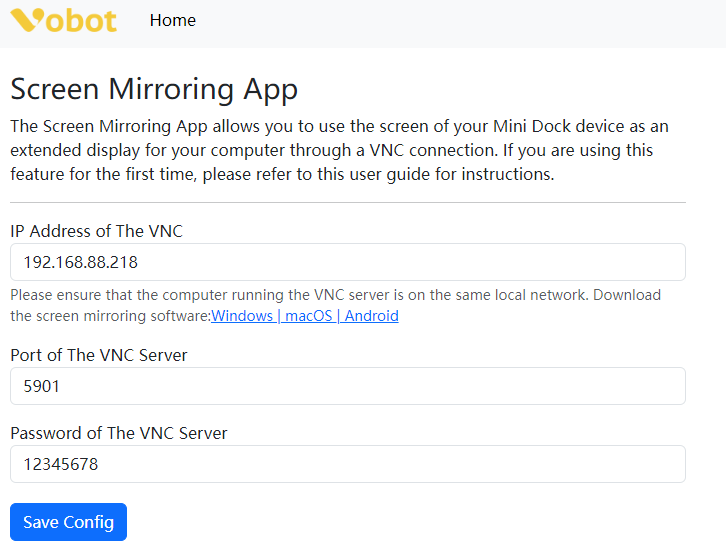
Task: Click the 'Screen Mirroring App' page heading
Action: pyautogui.click(x=154, y=89)
